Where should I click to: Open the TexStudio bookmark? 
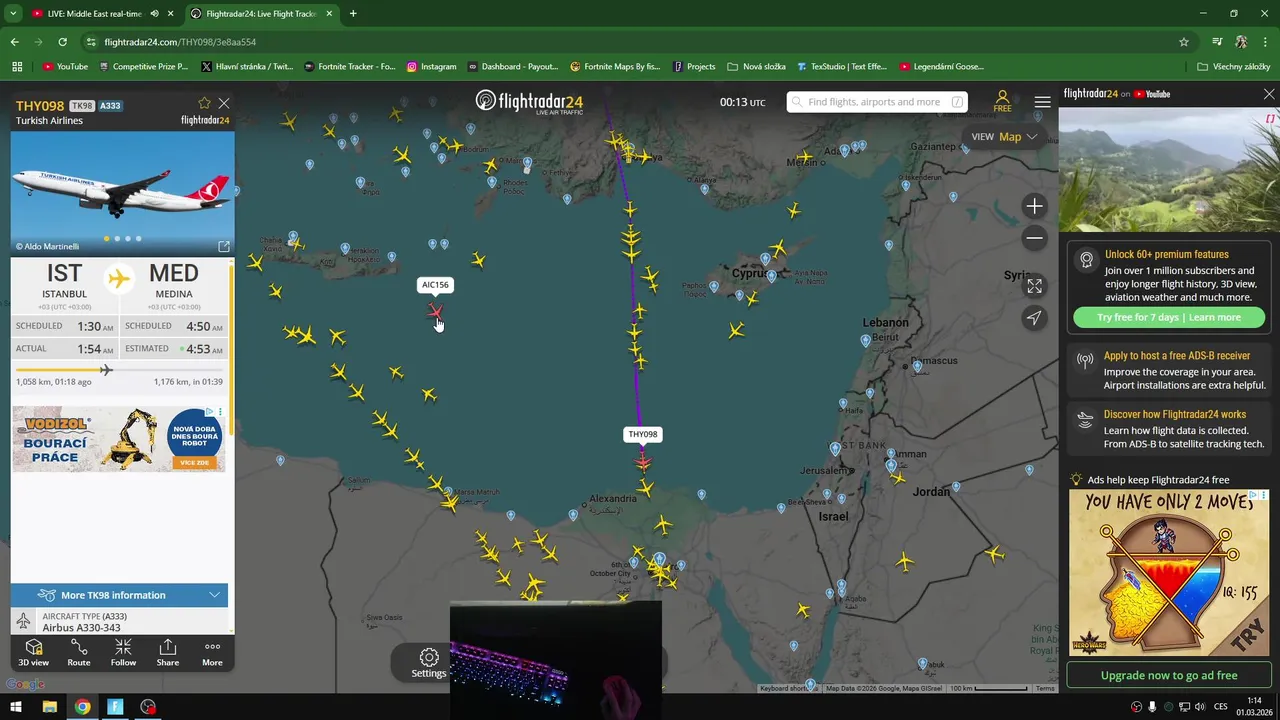tap(842, 67)
